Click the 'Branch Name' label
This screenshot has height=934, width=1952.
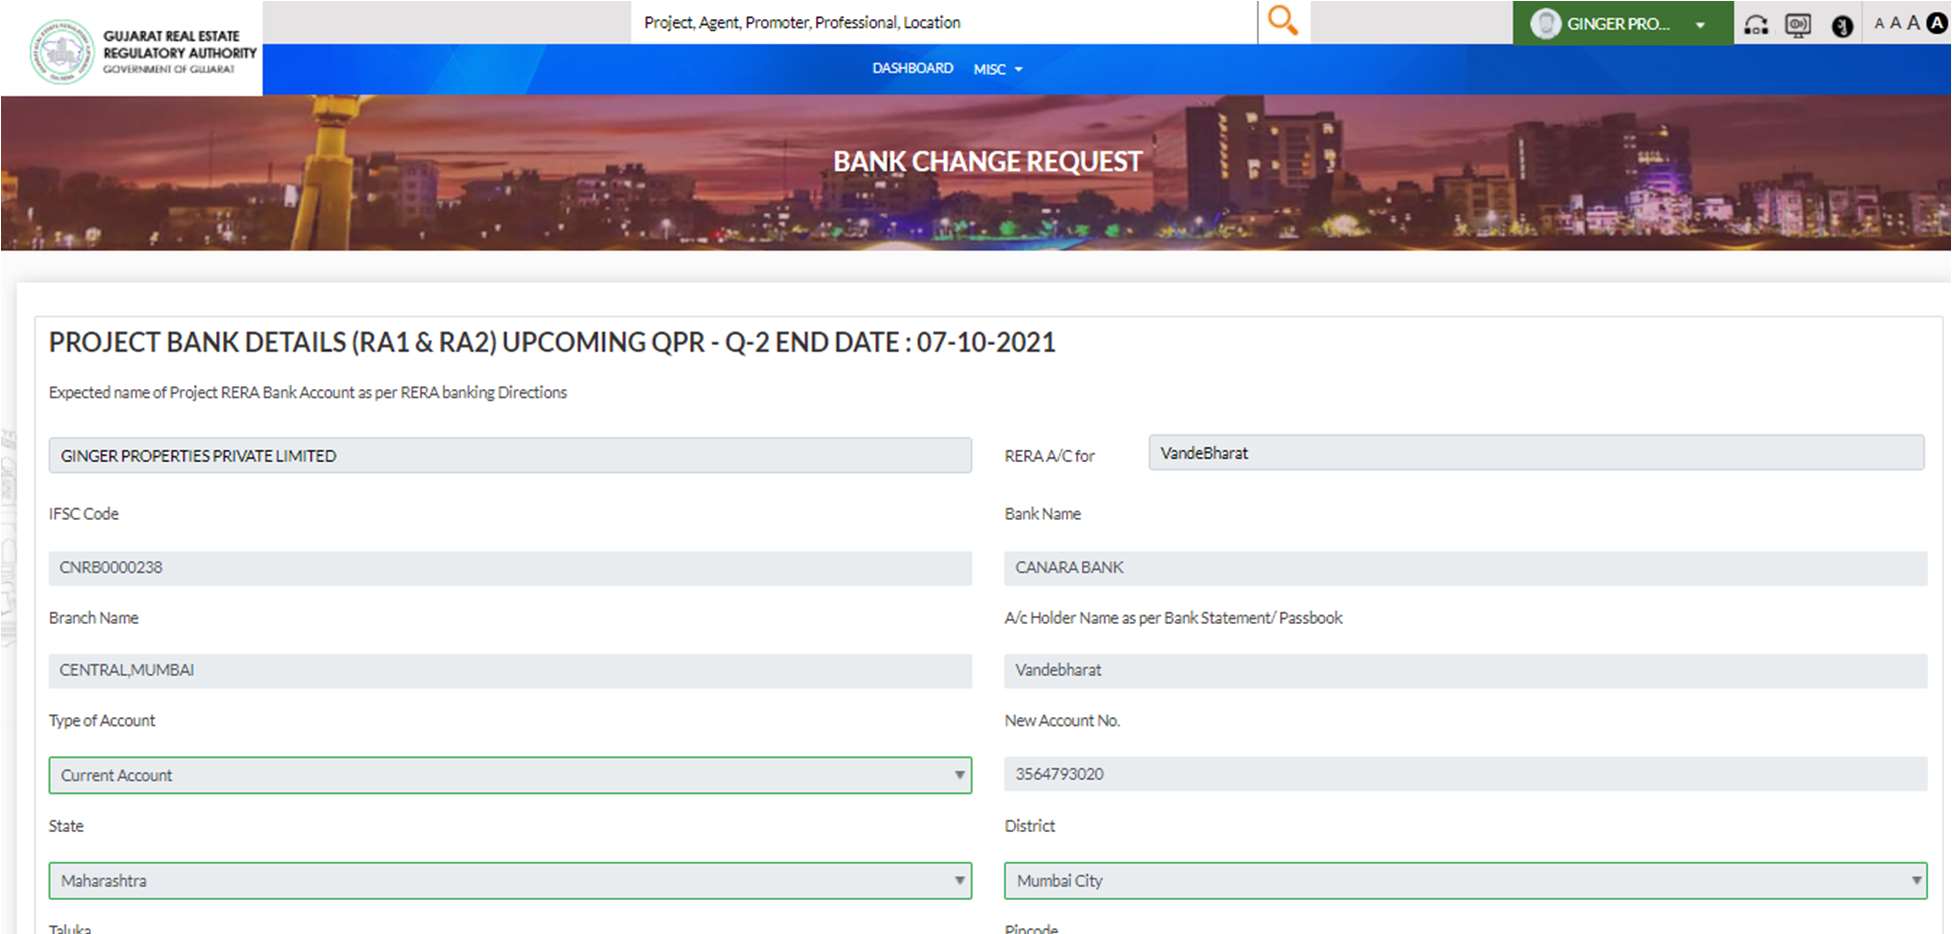click(94, 618)
